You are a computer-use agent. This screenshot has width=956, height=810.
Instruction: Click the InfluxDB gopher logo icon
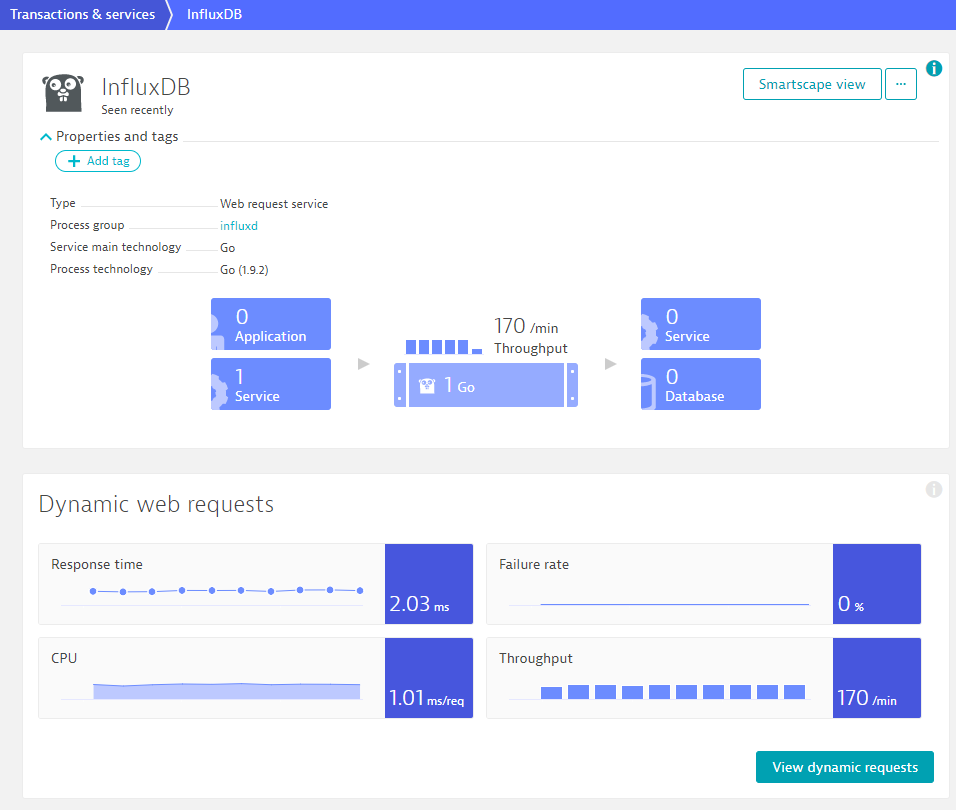[63, 93]
